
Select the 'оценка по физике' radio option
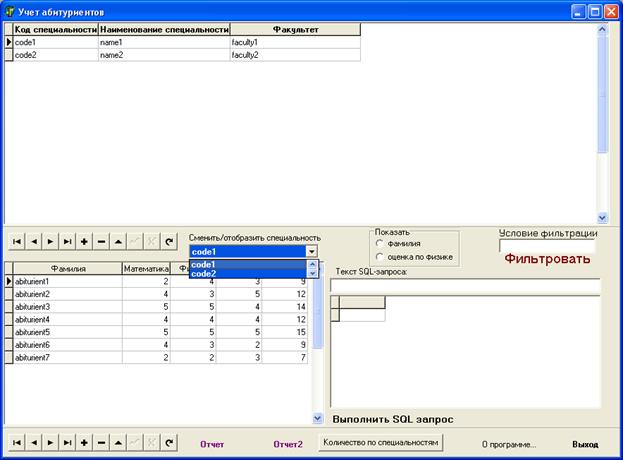tap(380, 256)
